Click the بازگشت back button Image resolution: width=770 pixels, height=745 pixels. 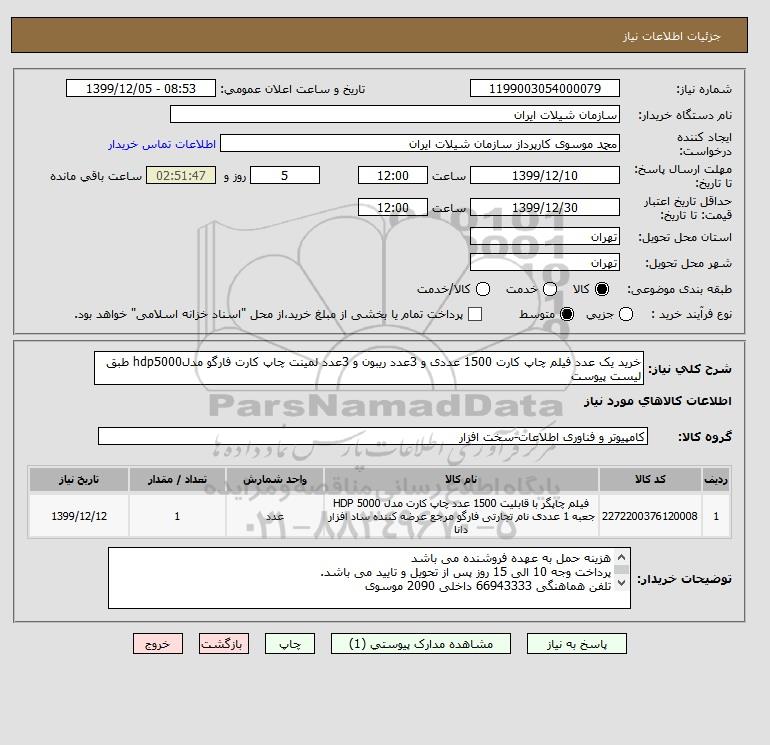(x=224, y=644)
